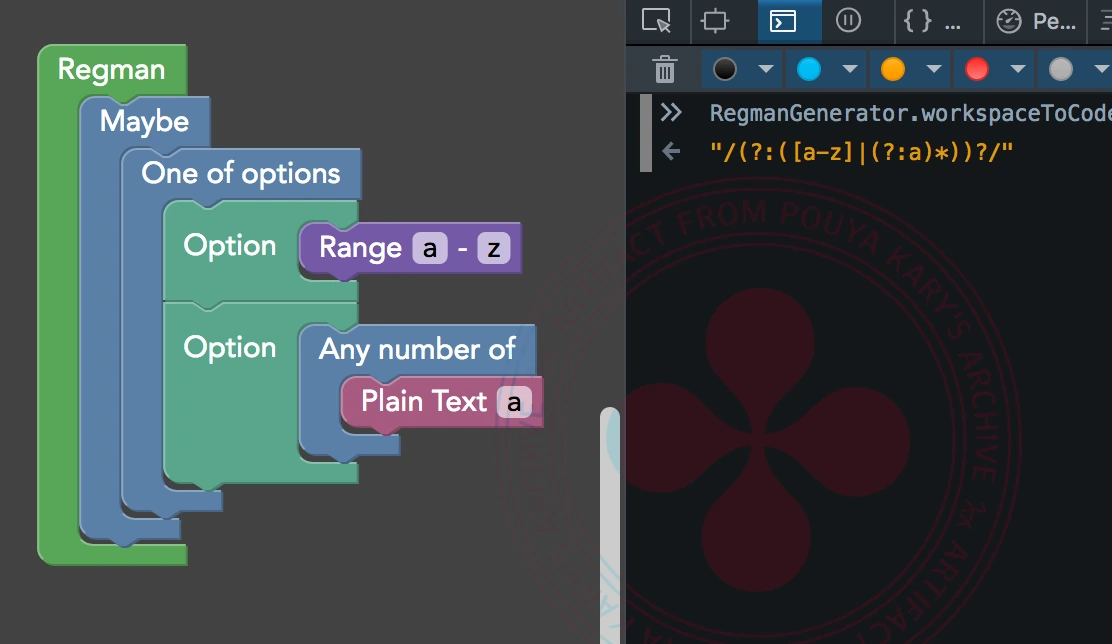This screenshot has height=644, width=1112.
Task: Expand dropdown arrow beside black filter
Action: click(766, 69)
